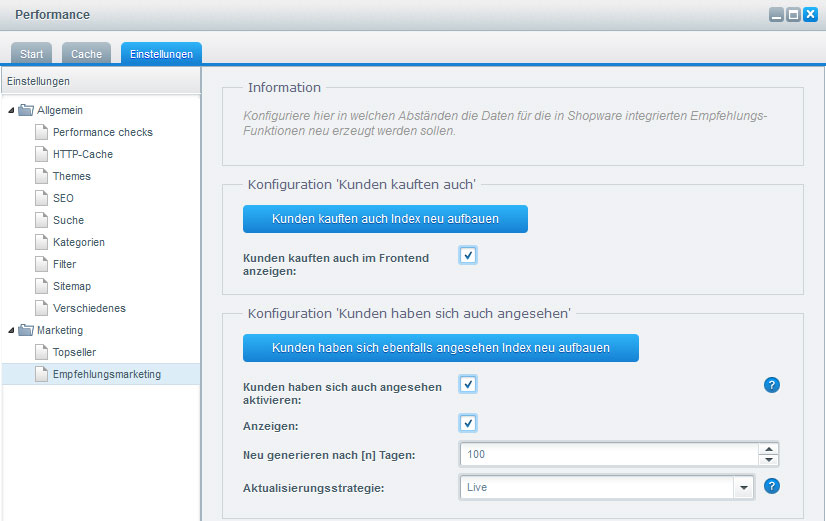
Task: Click the Topseller document icon
Action: tap(42, 352)
